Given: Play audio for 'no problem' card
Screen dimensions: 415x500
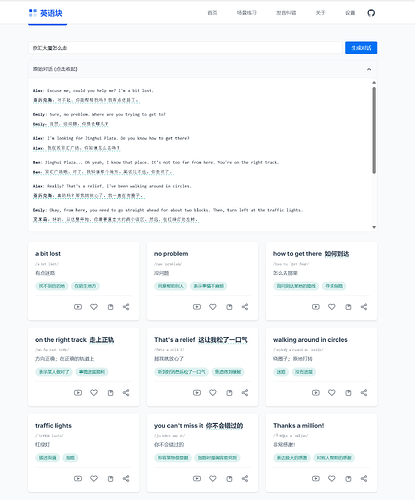Looking at the screenshot, I should click(197, 307).
